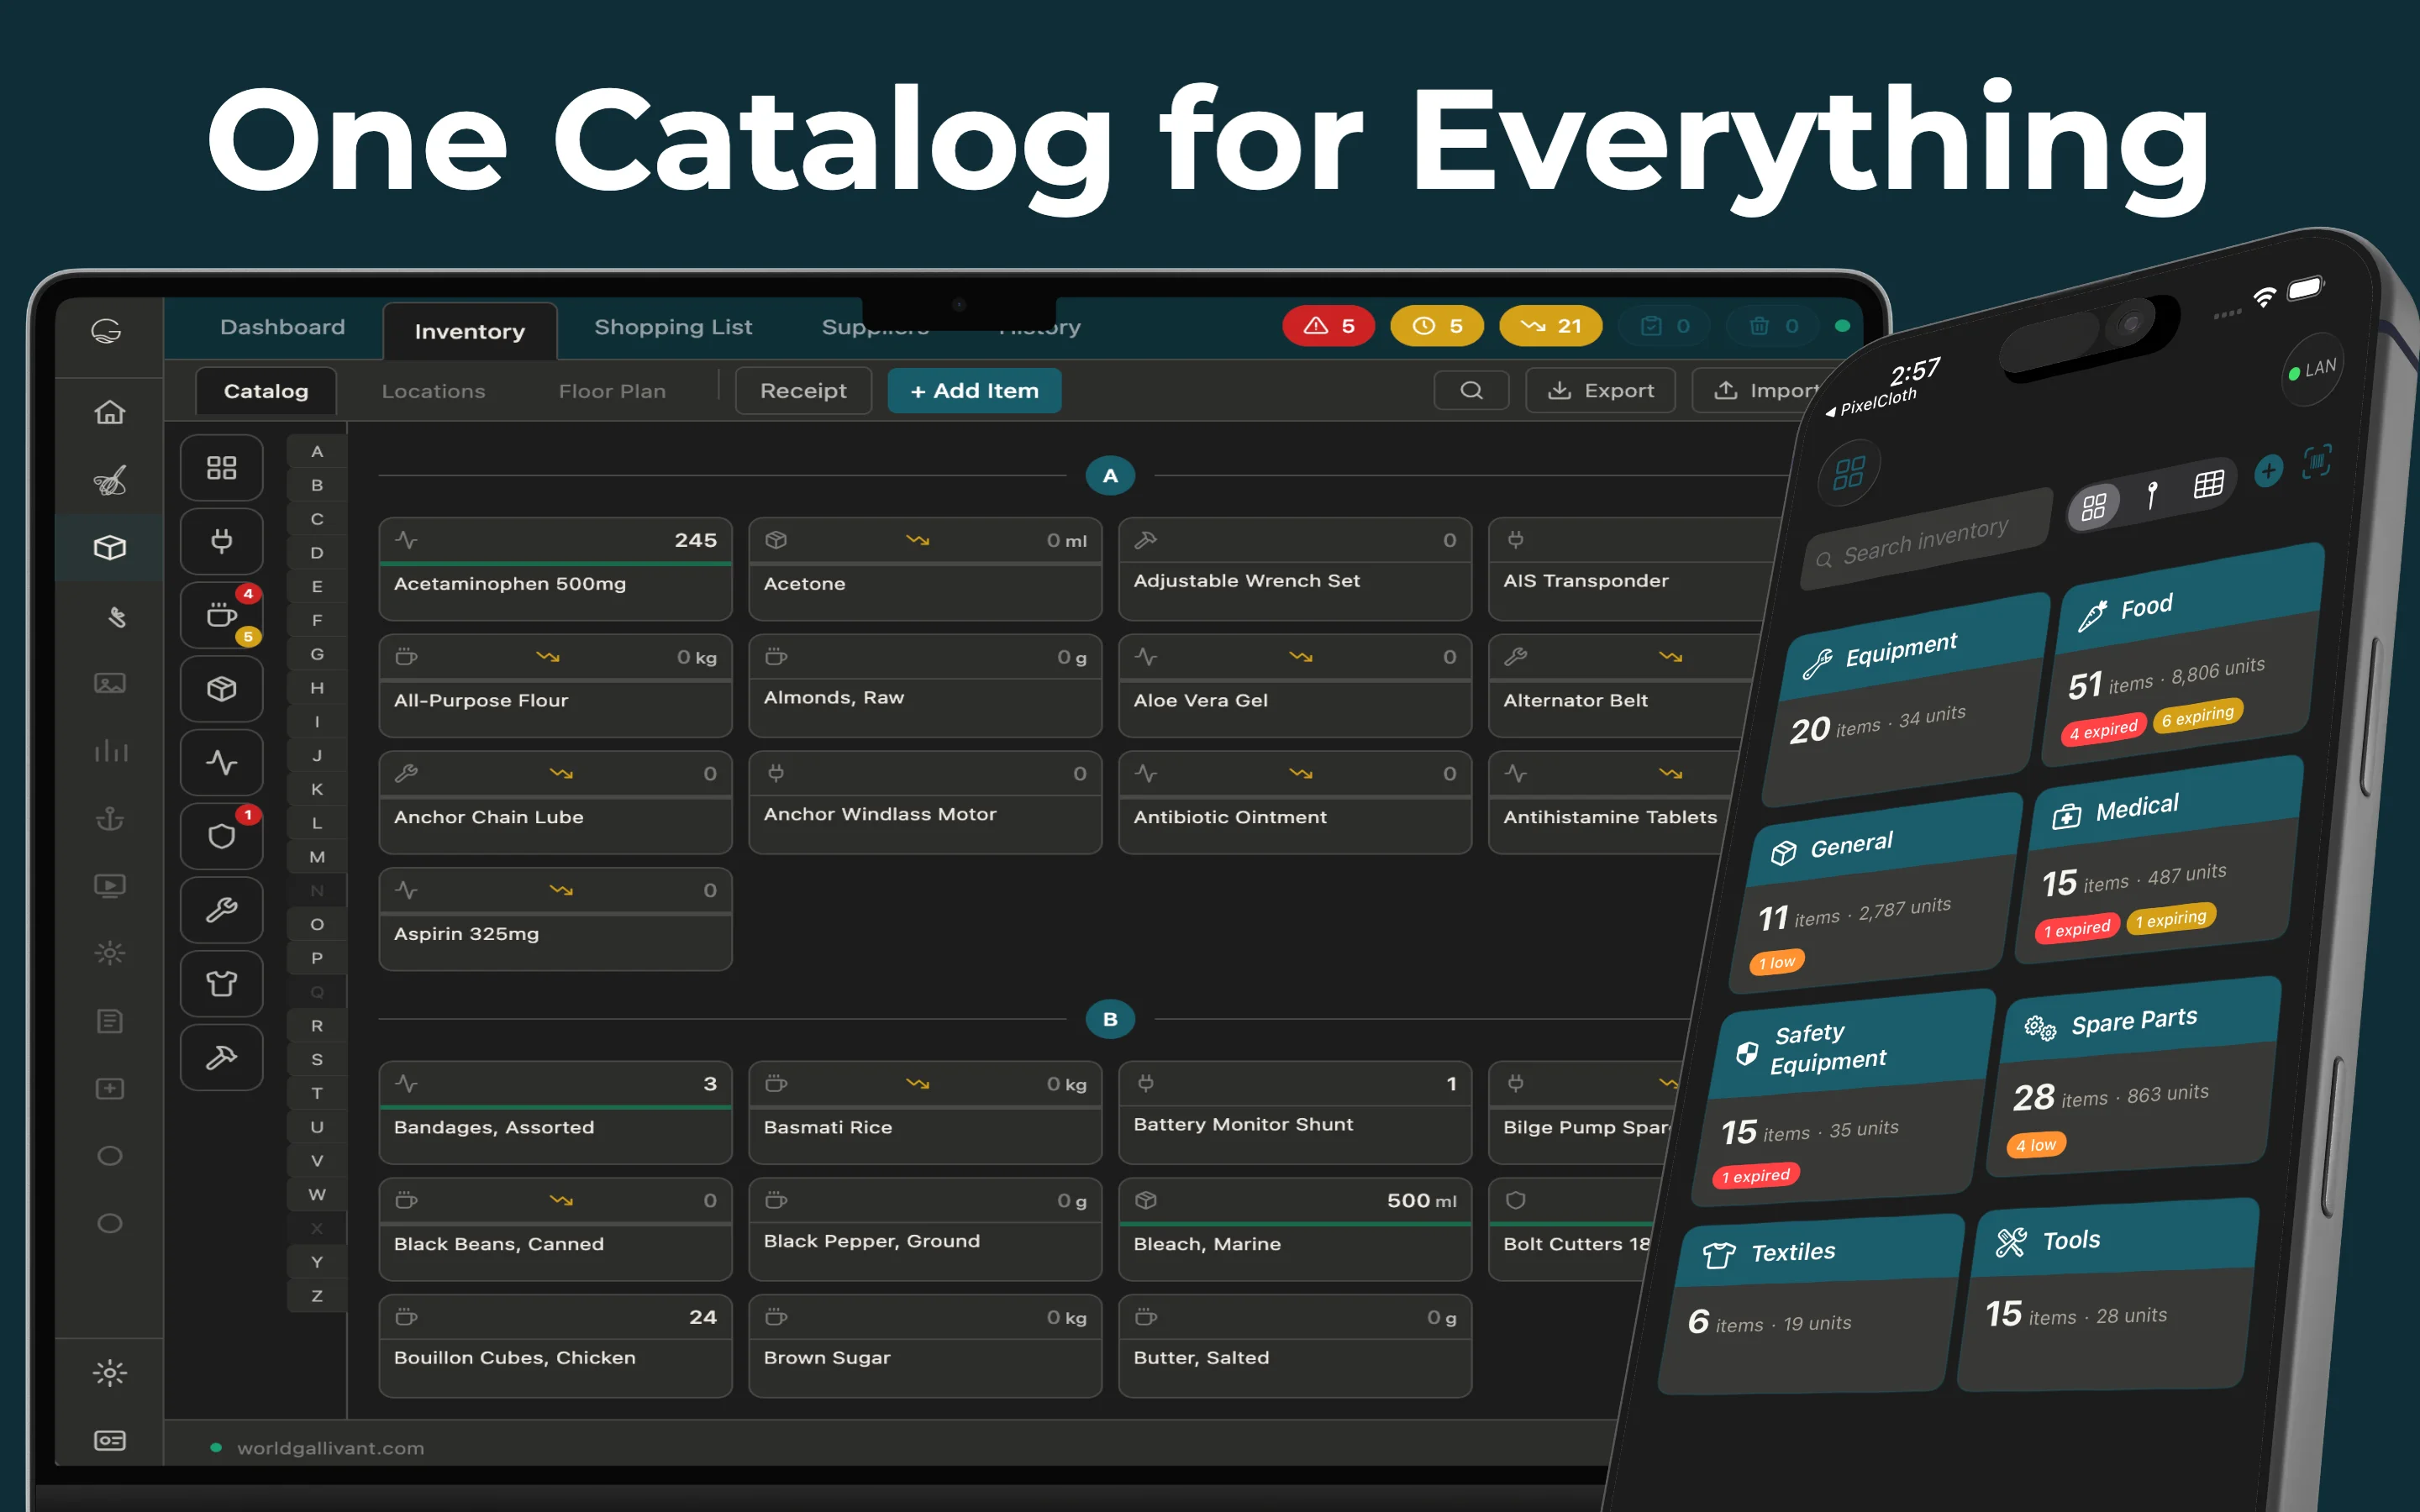
Task: Jump to letter M in alphabet index
Action: (317, 857)
